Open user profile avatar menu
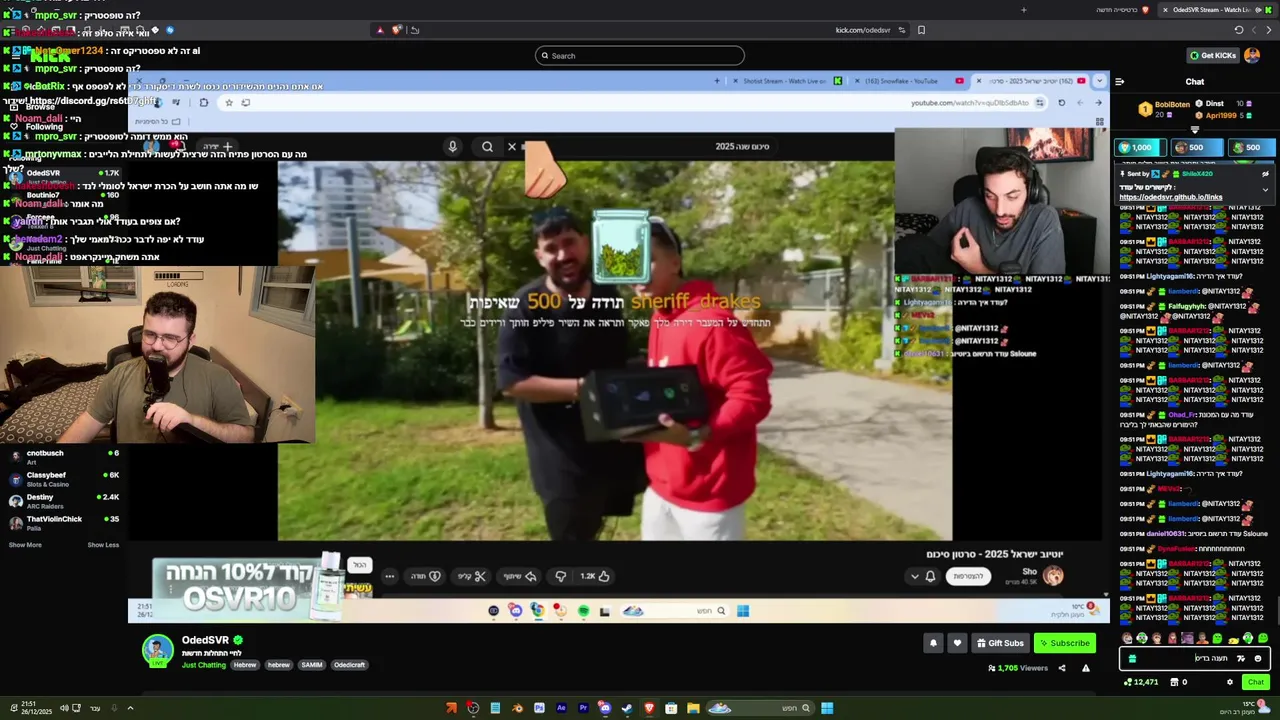 point(1252,55)
